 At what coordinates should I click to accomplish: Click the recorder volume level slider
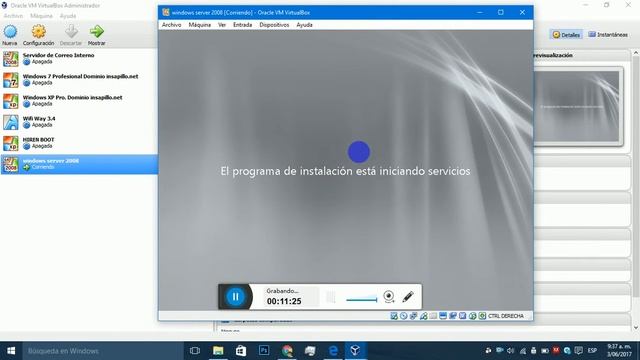(362, 299)
